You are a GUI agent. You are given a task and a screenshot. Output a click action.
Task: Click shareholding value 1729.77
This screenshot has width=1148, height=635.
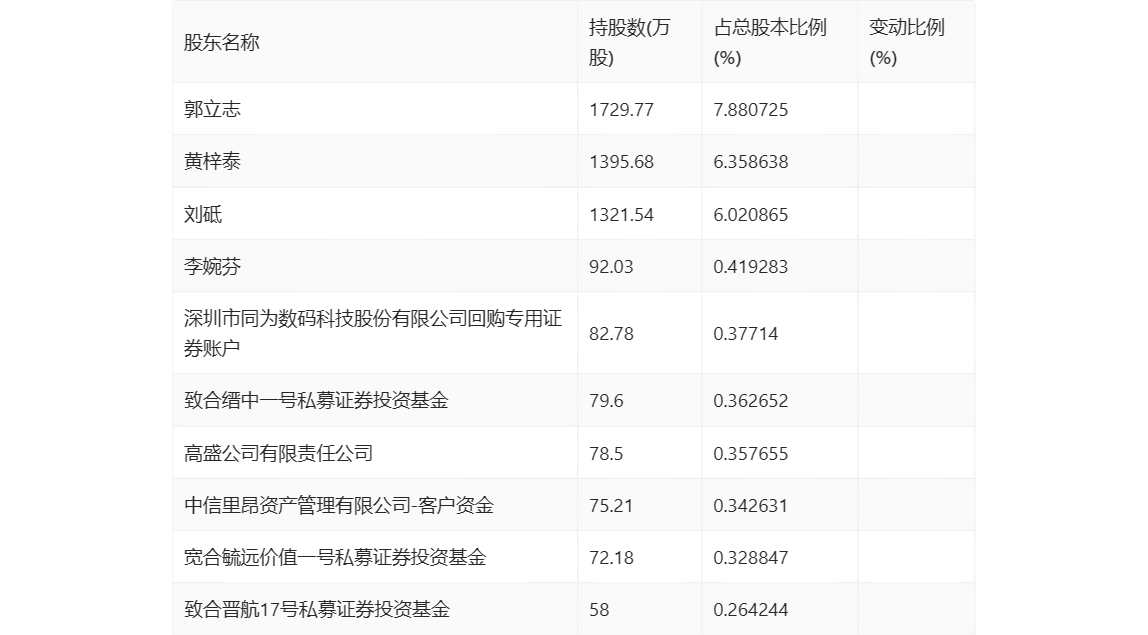[621, 110]
